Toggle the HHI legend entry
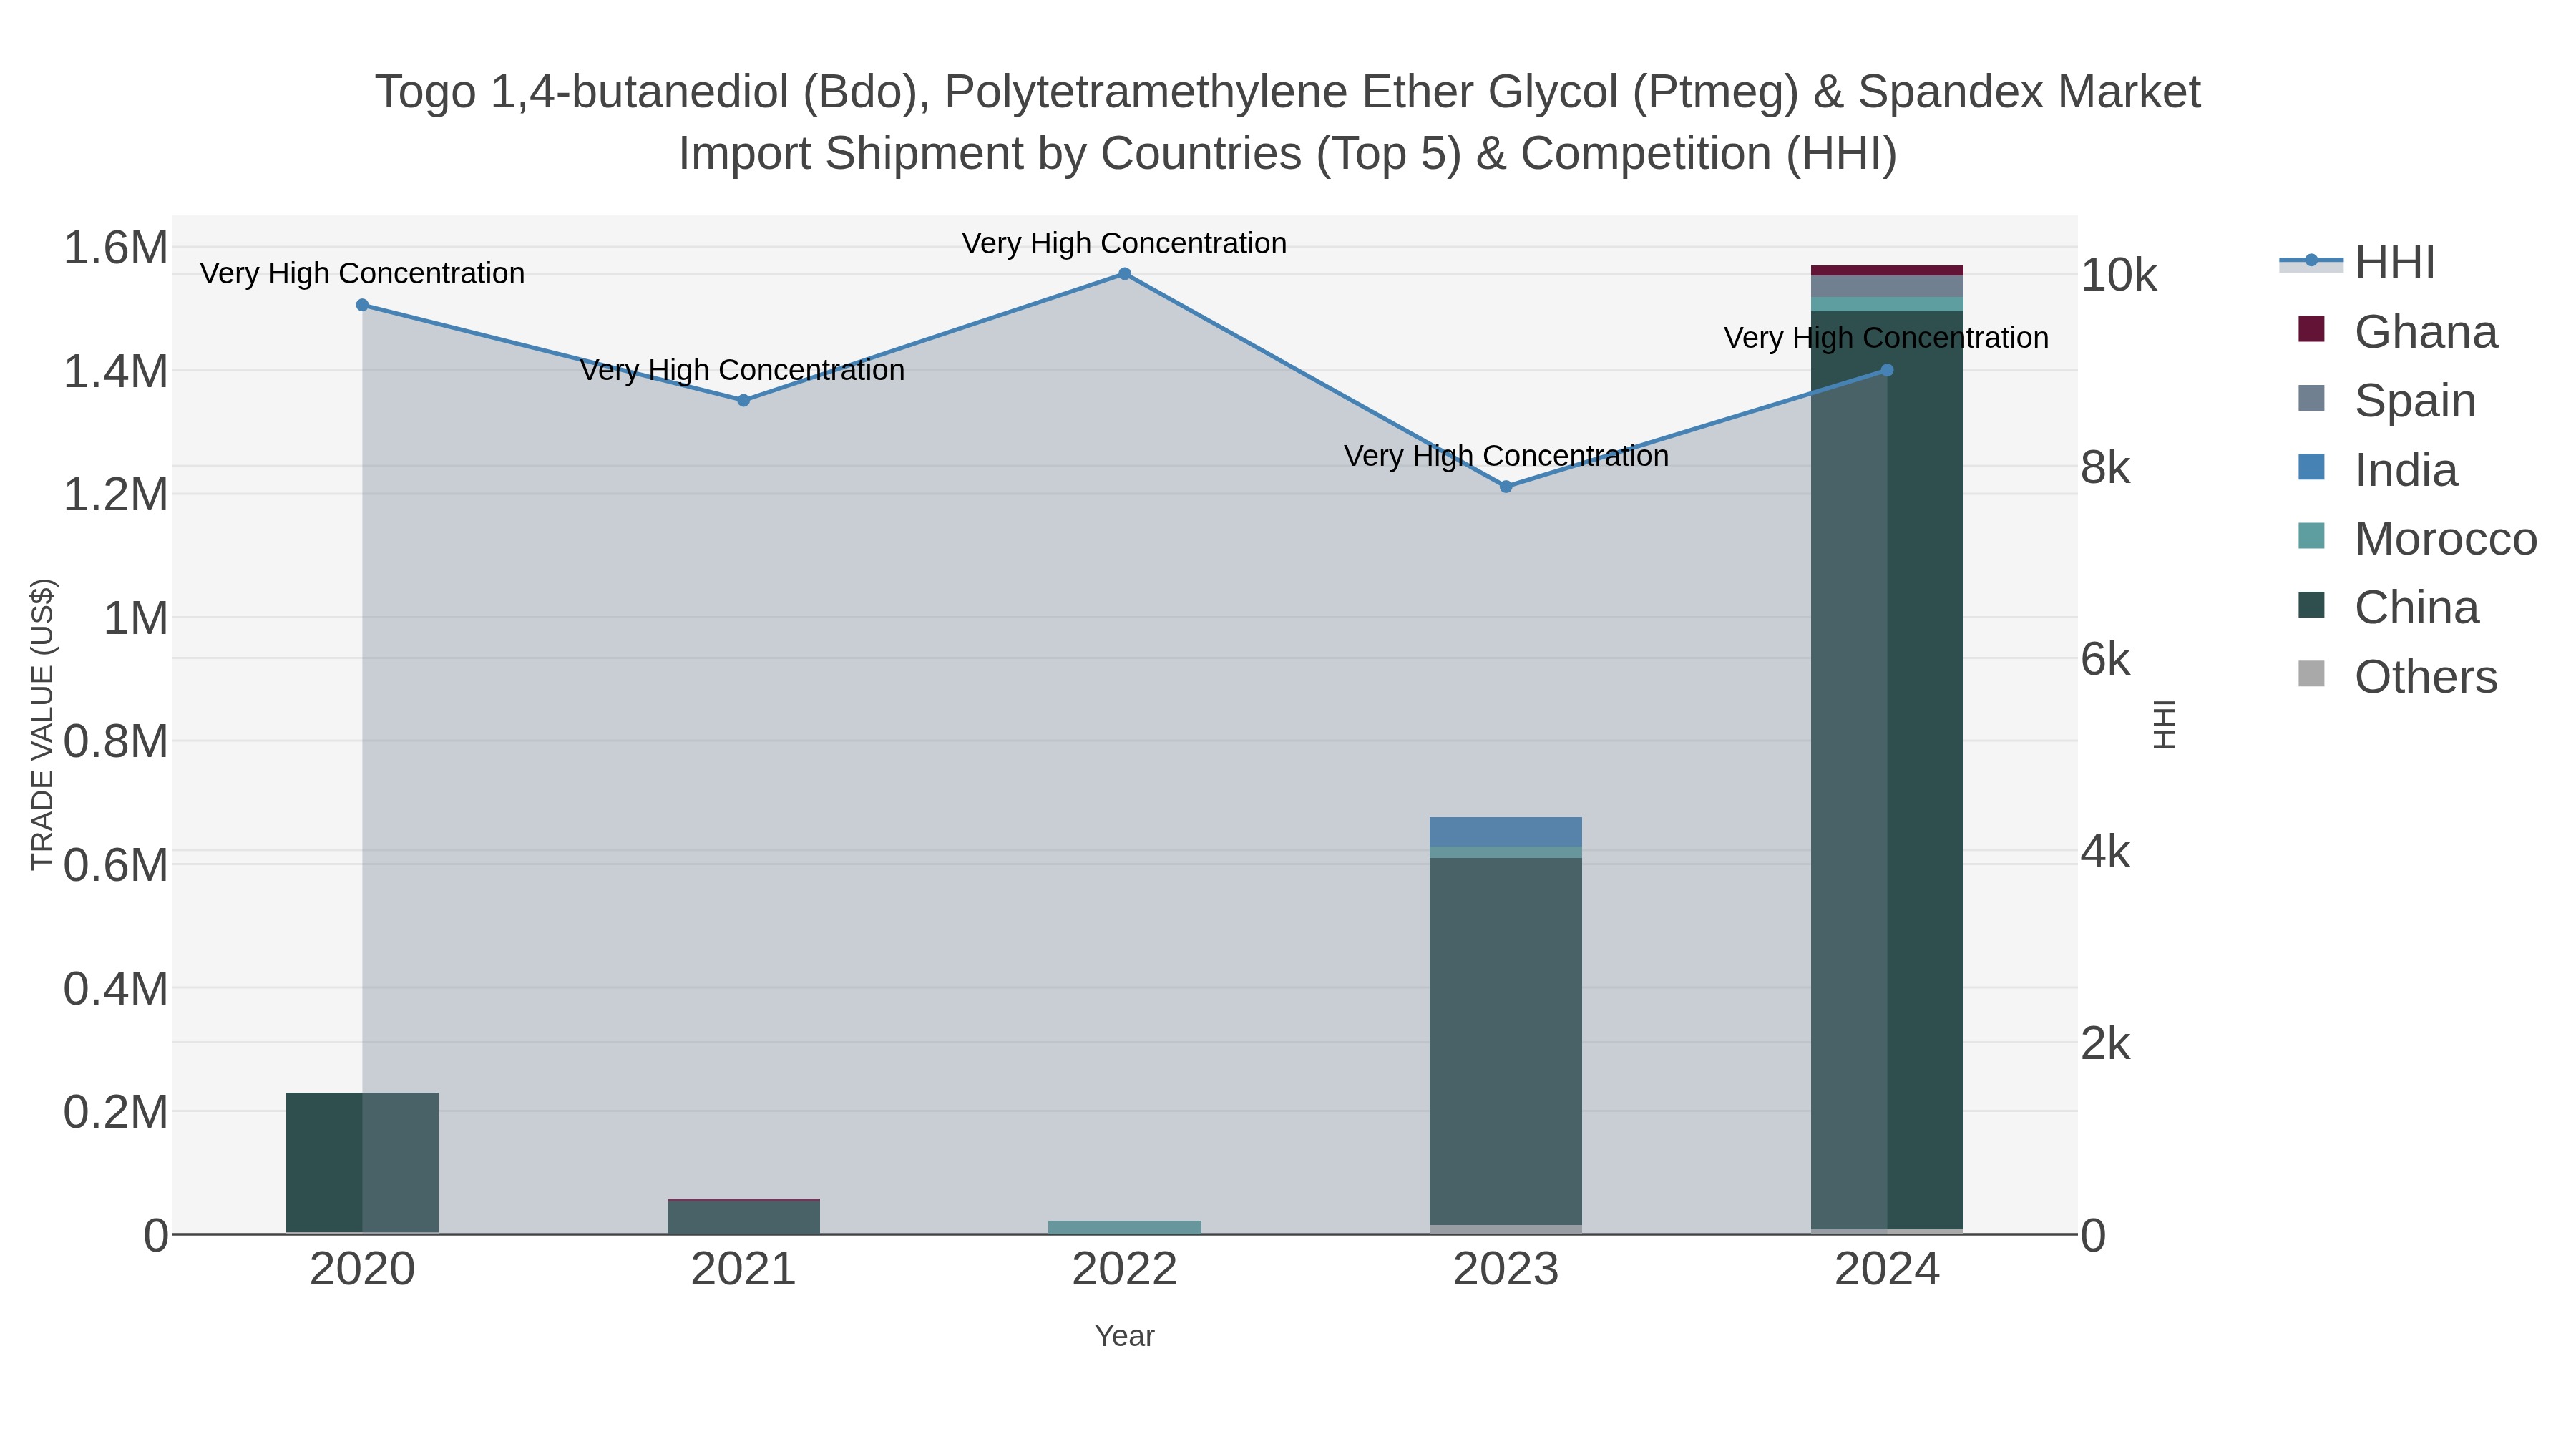 (2357, 263)
